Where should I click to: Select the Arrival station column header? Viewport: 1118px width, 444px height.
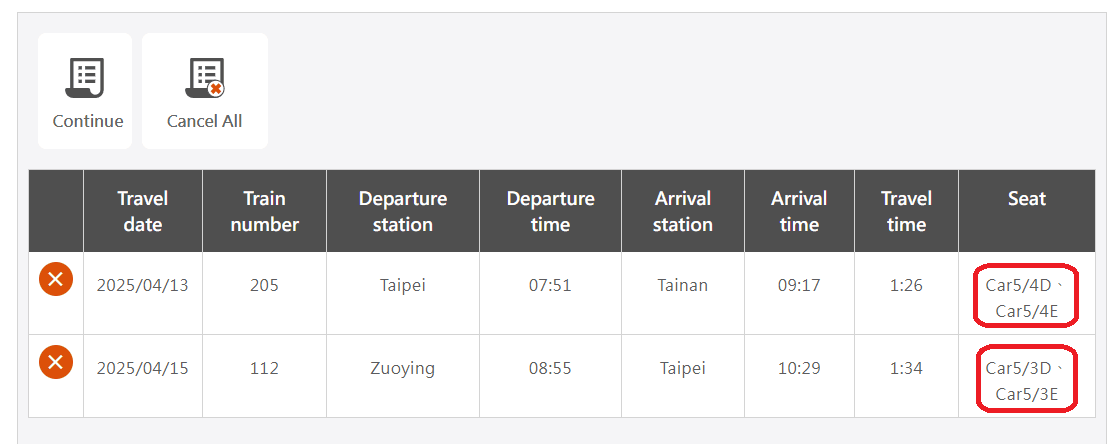[682, 211]
